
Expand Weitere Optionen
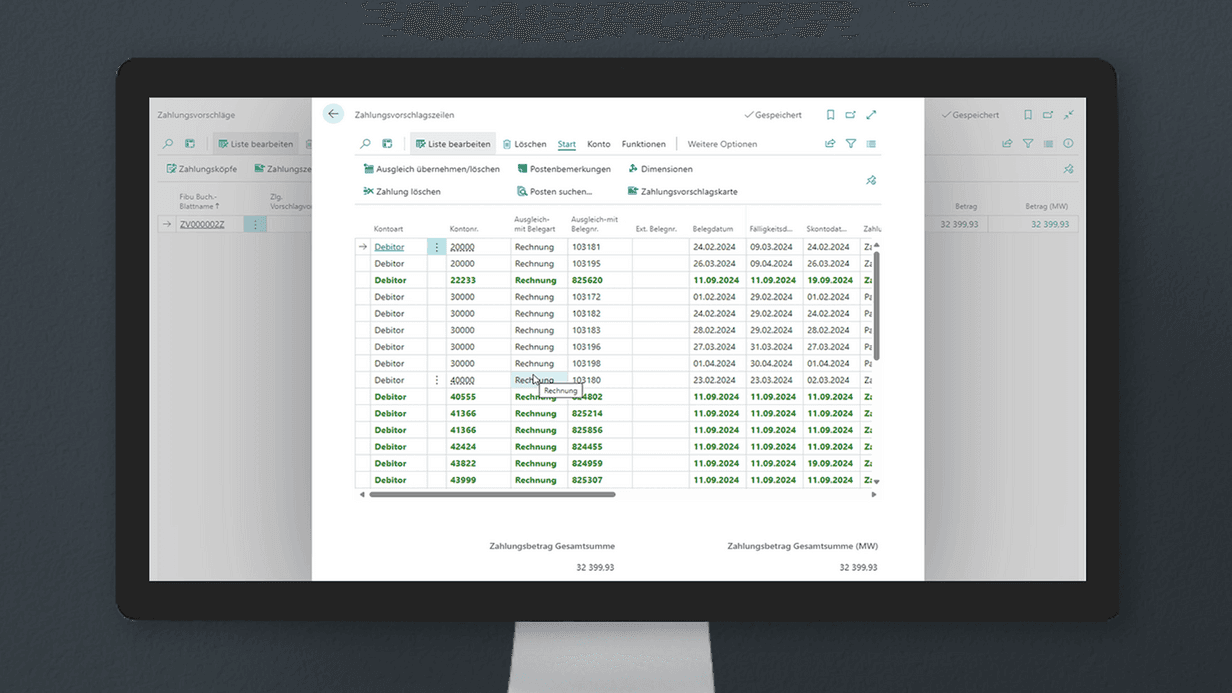point(722,144)
